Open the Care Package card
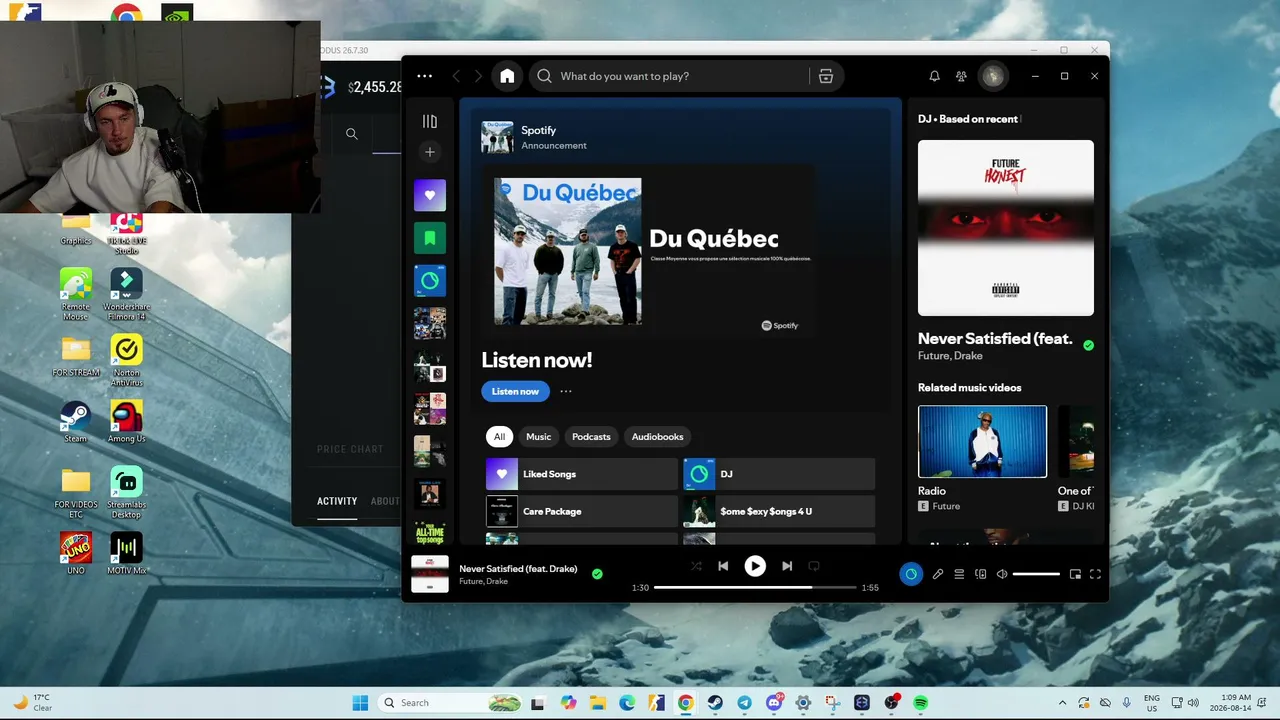 (x=582, y=511)
